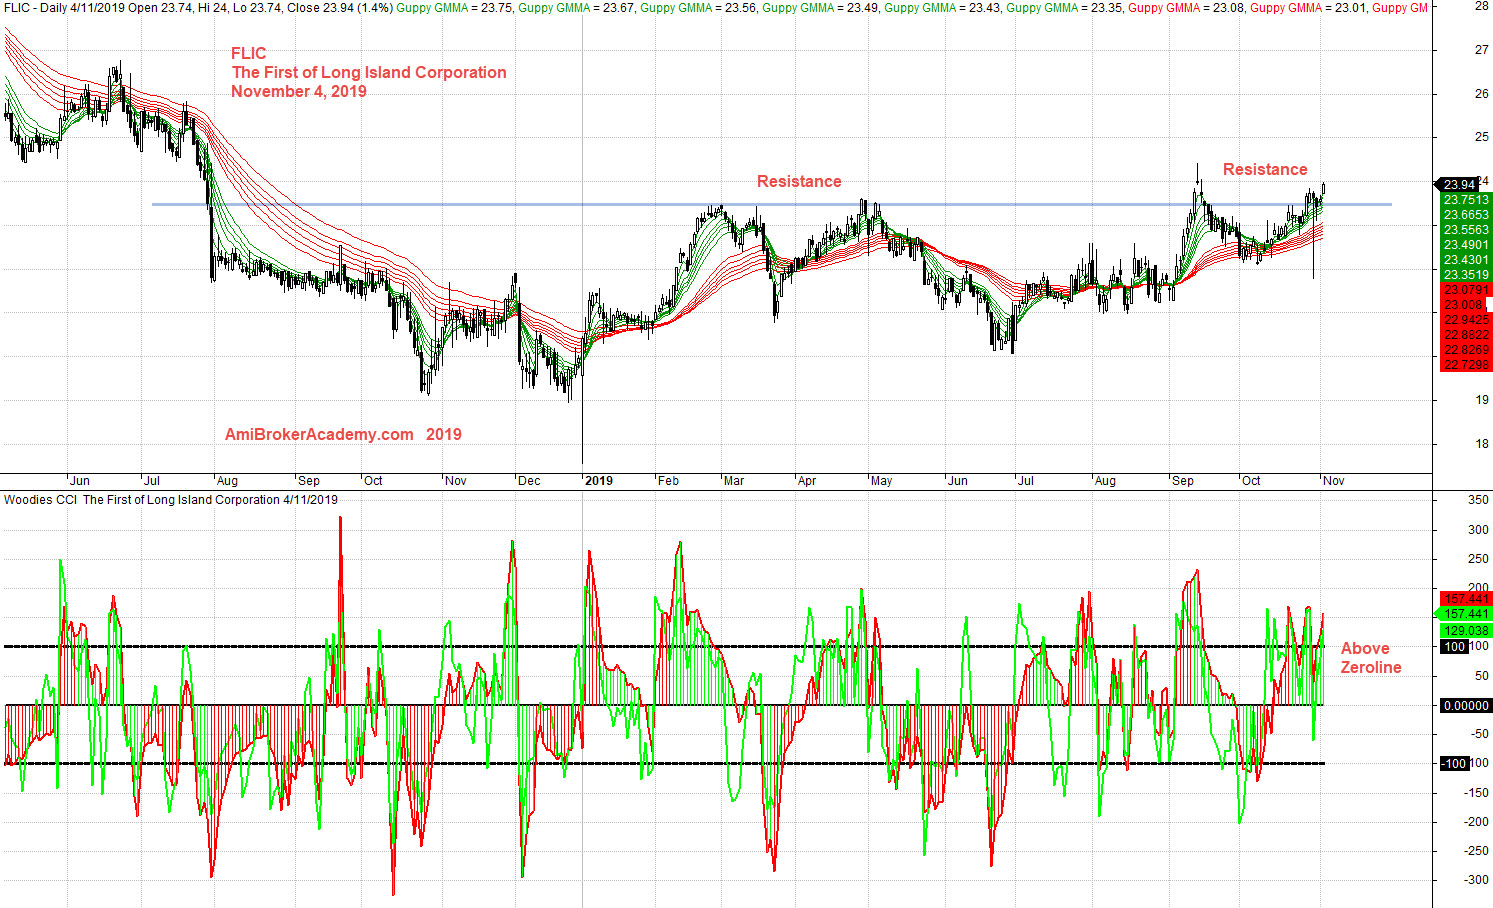Image resolution: width=1493 pixels, height=908 pixels.
Task: Click the 'November 4, 2019' date annotation
Action: 299,91
